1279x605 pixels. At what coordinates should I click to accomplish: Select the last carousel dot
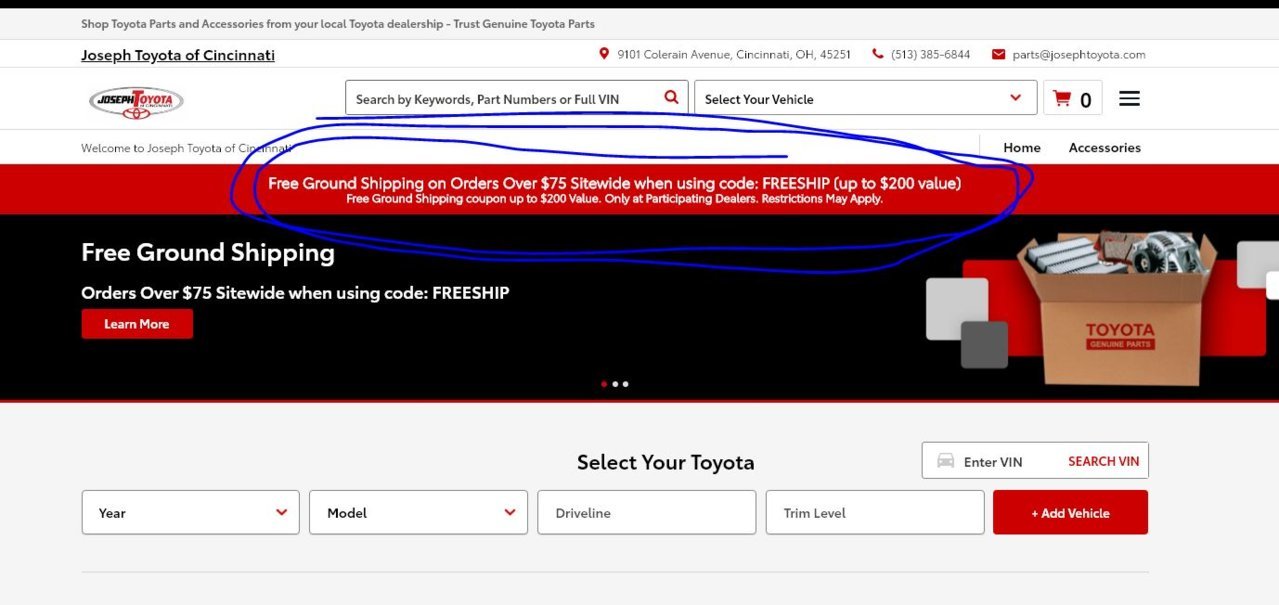tap(626, 384)
